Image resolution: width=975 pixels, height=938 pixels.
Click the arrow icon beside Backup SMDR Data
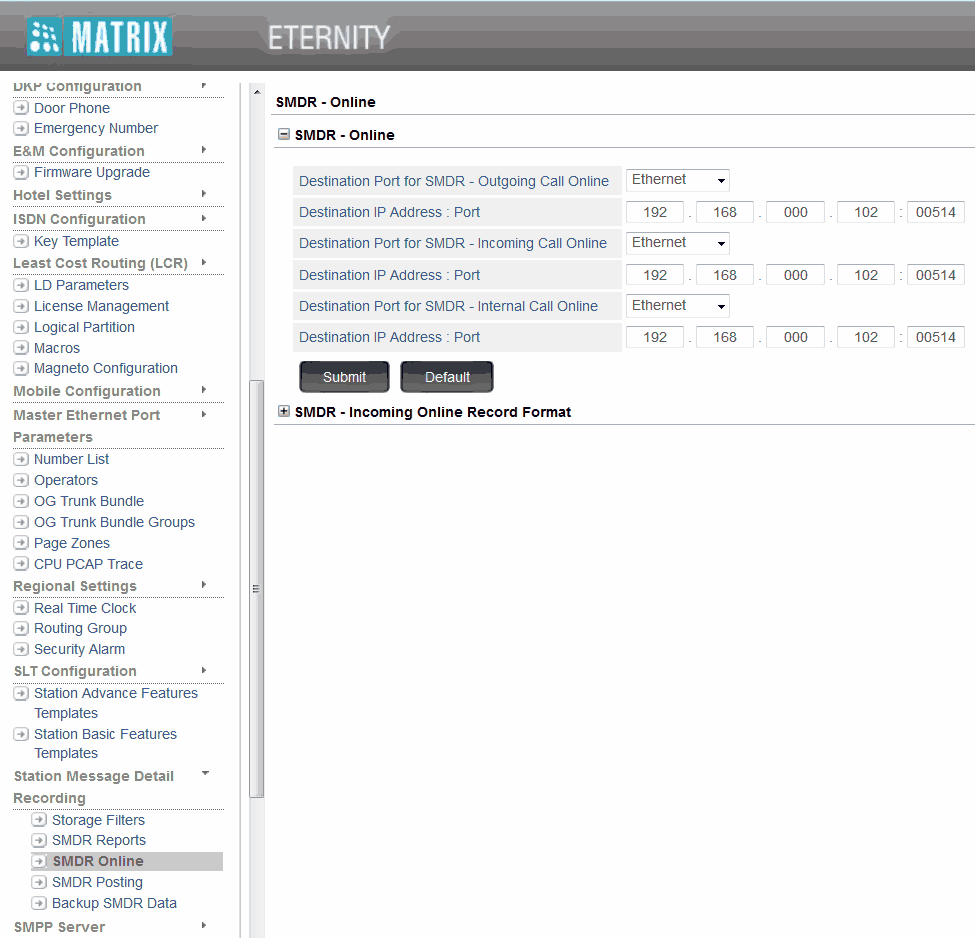click(x=39, y=903)
